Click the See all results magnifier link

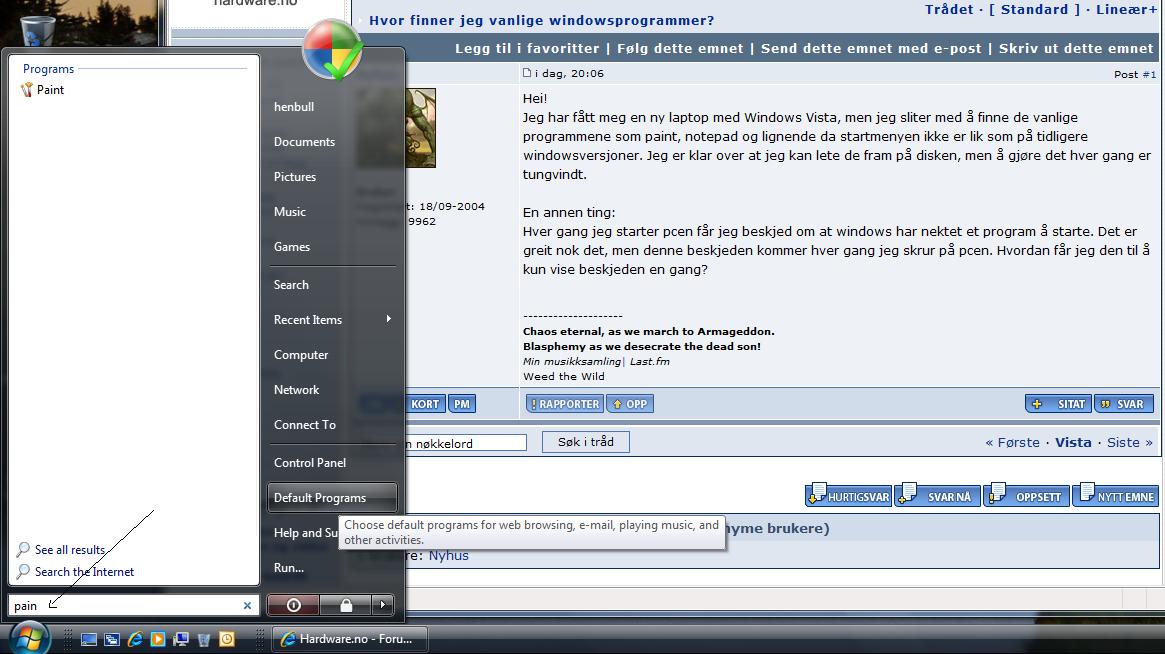coord(61,550)
